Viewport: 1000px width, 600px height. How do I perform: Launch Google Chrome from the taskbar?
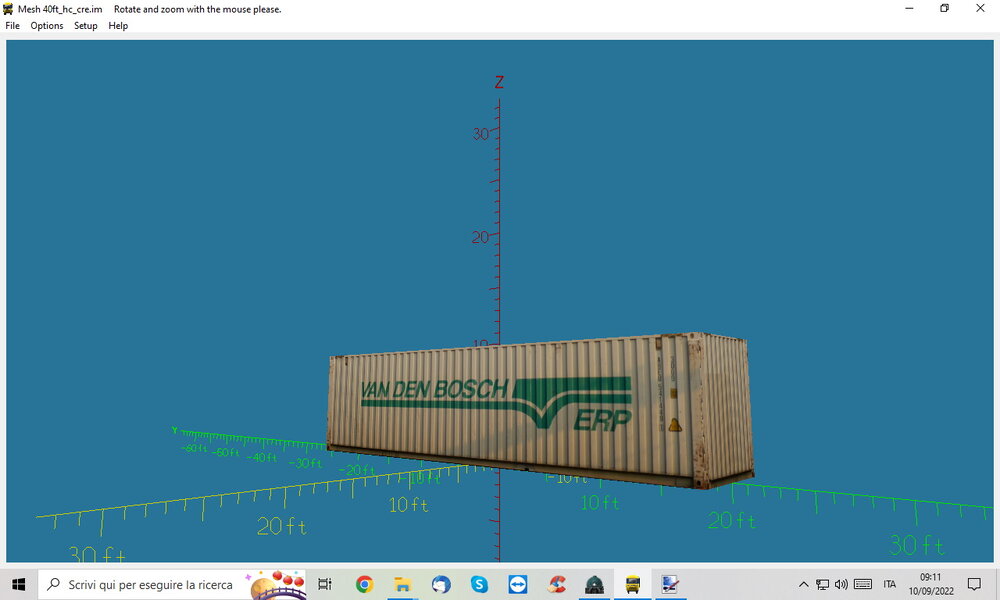[x=364, y=584]
